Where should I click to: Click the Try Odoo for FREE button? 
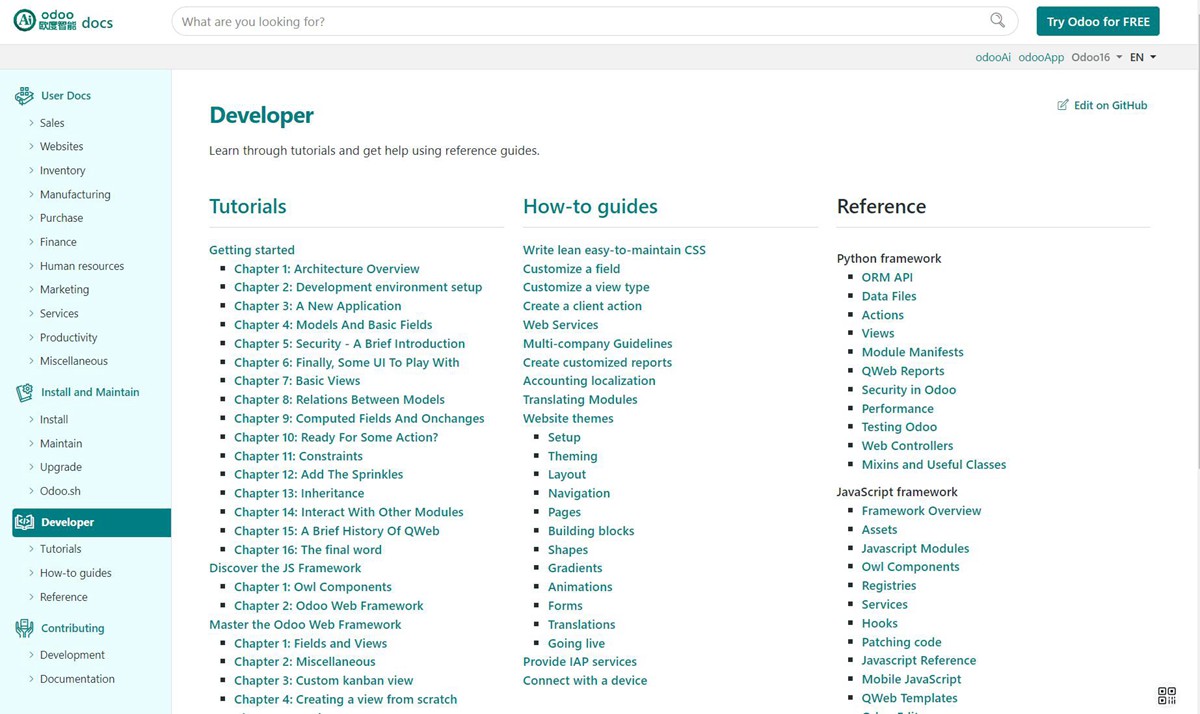(x=1097, y=20)
